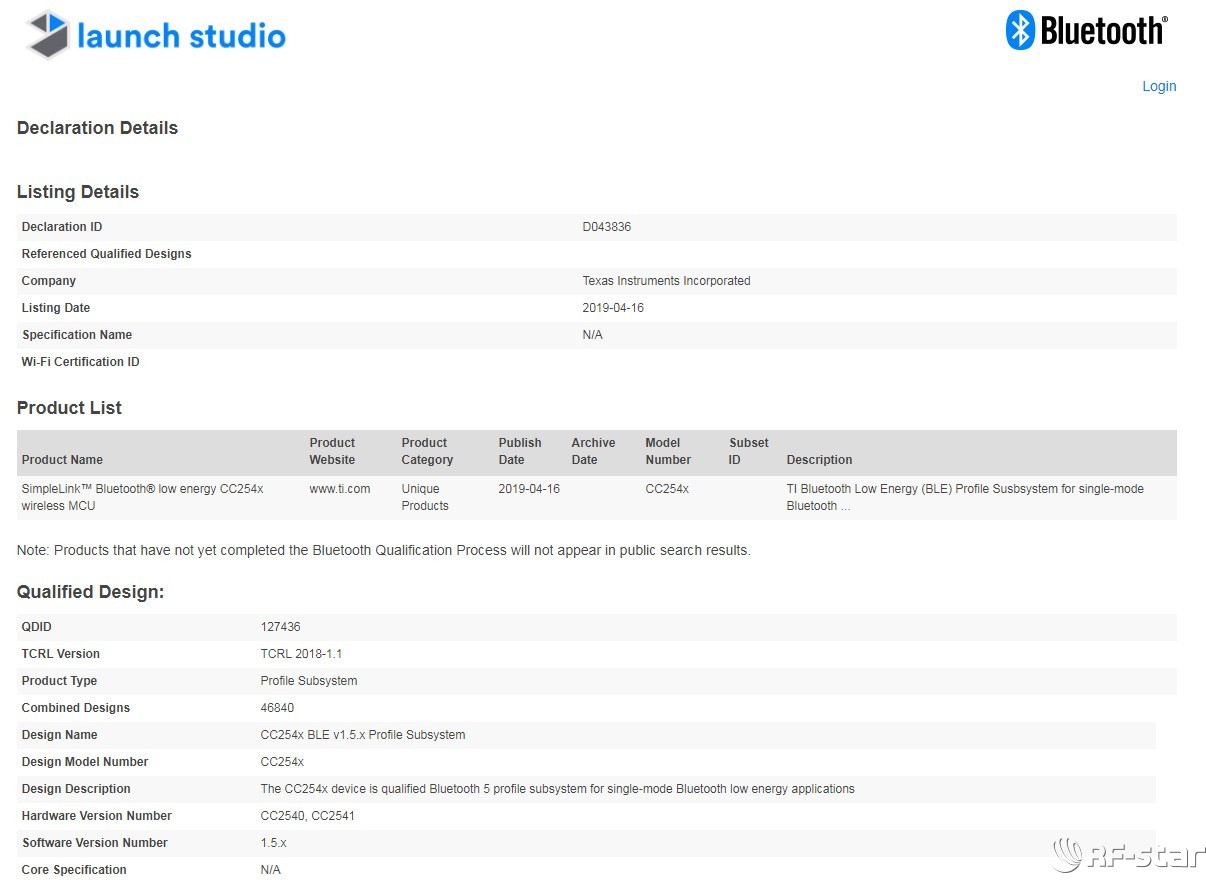
Task: Select declaration ID value D043836
Action: coord(607,227)
